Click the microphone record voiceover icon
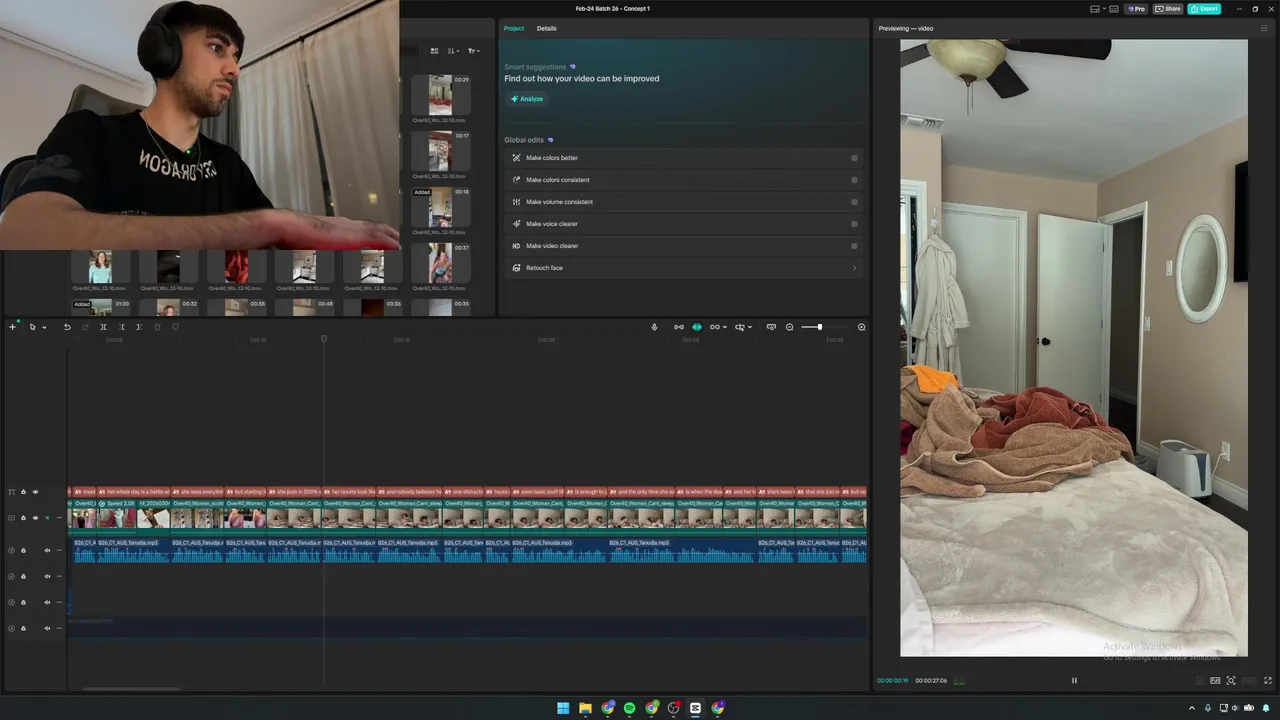Image resolution: width=1280 pixels, height=720 pixels. click(x=655, y=327)
